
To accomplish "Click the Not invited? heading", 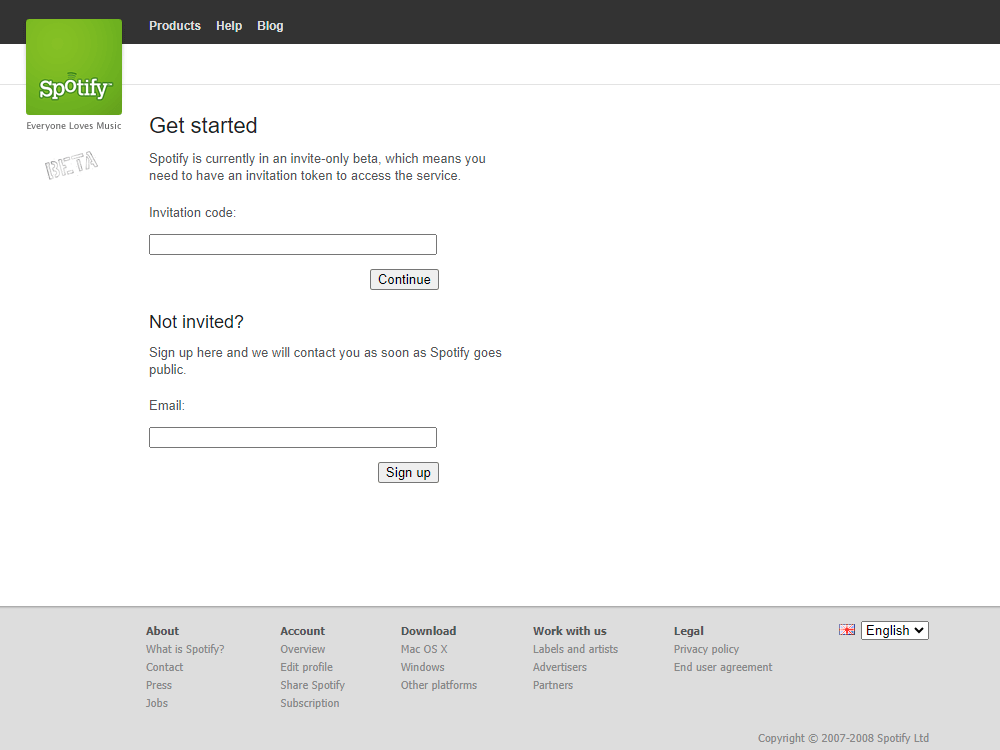I will coord(196,322).
